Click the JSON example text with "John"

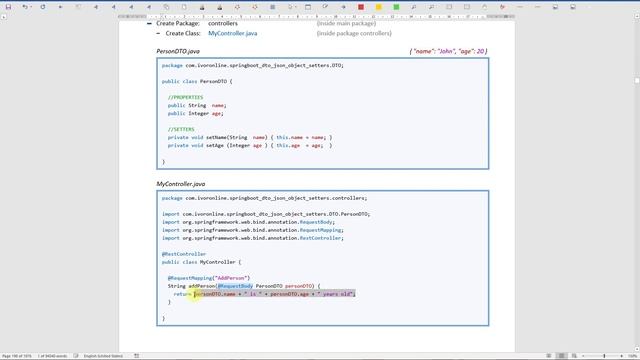[x=448, y=51]
